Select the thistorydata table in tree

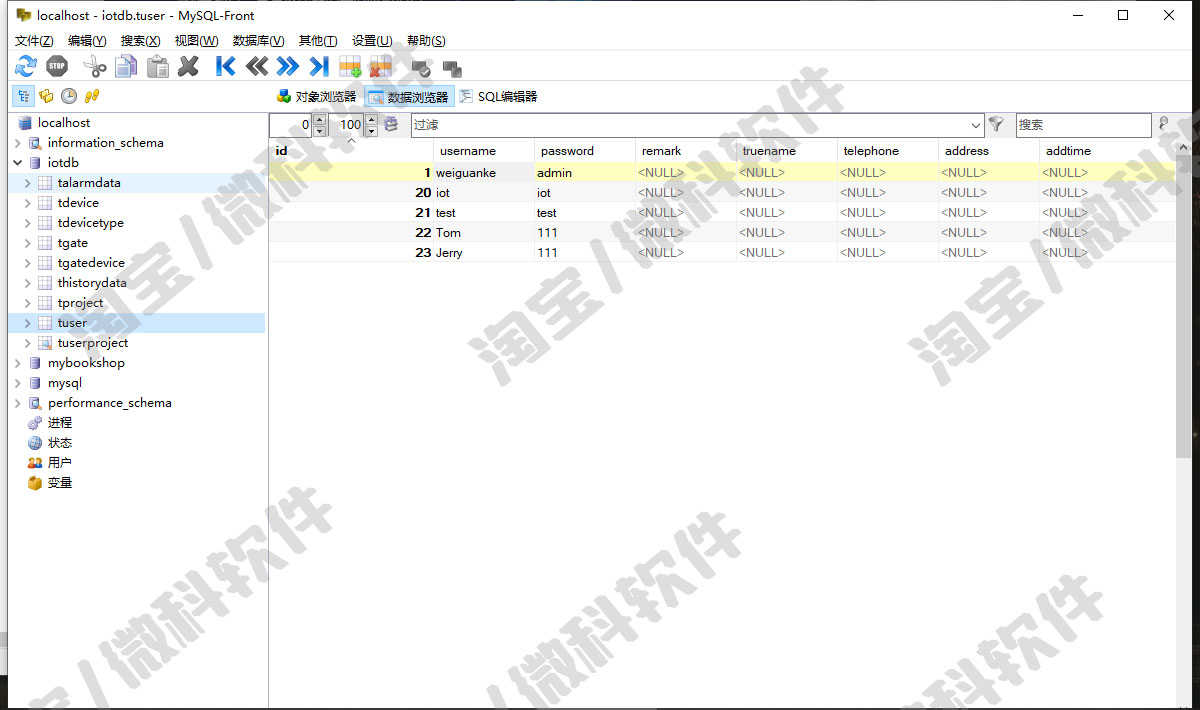[92, 283]
